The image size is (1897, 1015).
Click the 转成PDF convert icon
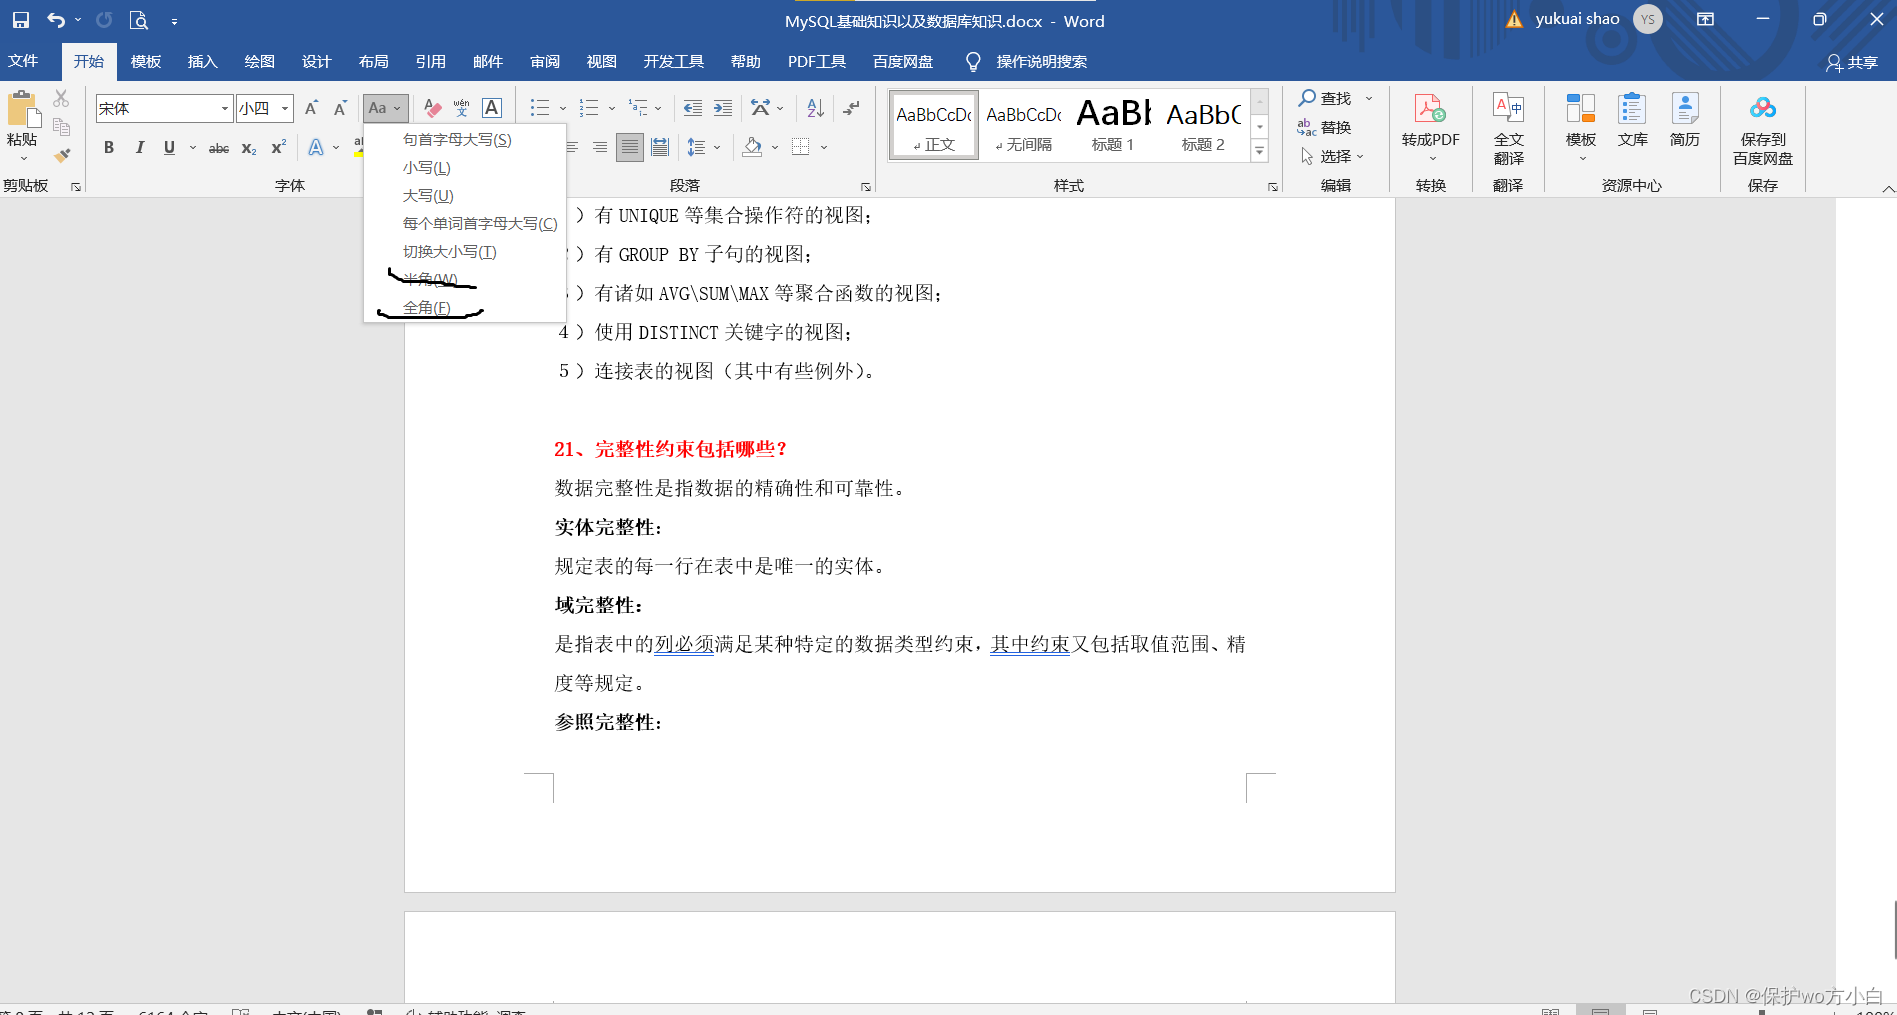1430,110
